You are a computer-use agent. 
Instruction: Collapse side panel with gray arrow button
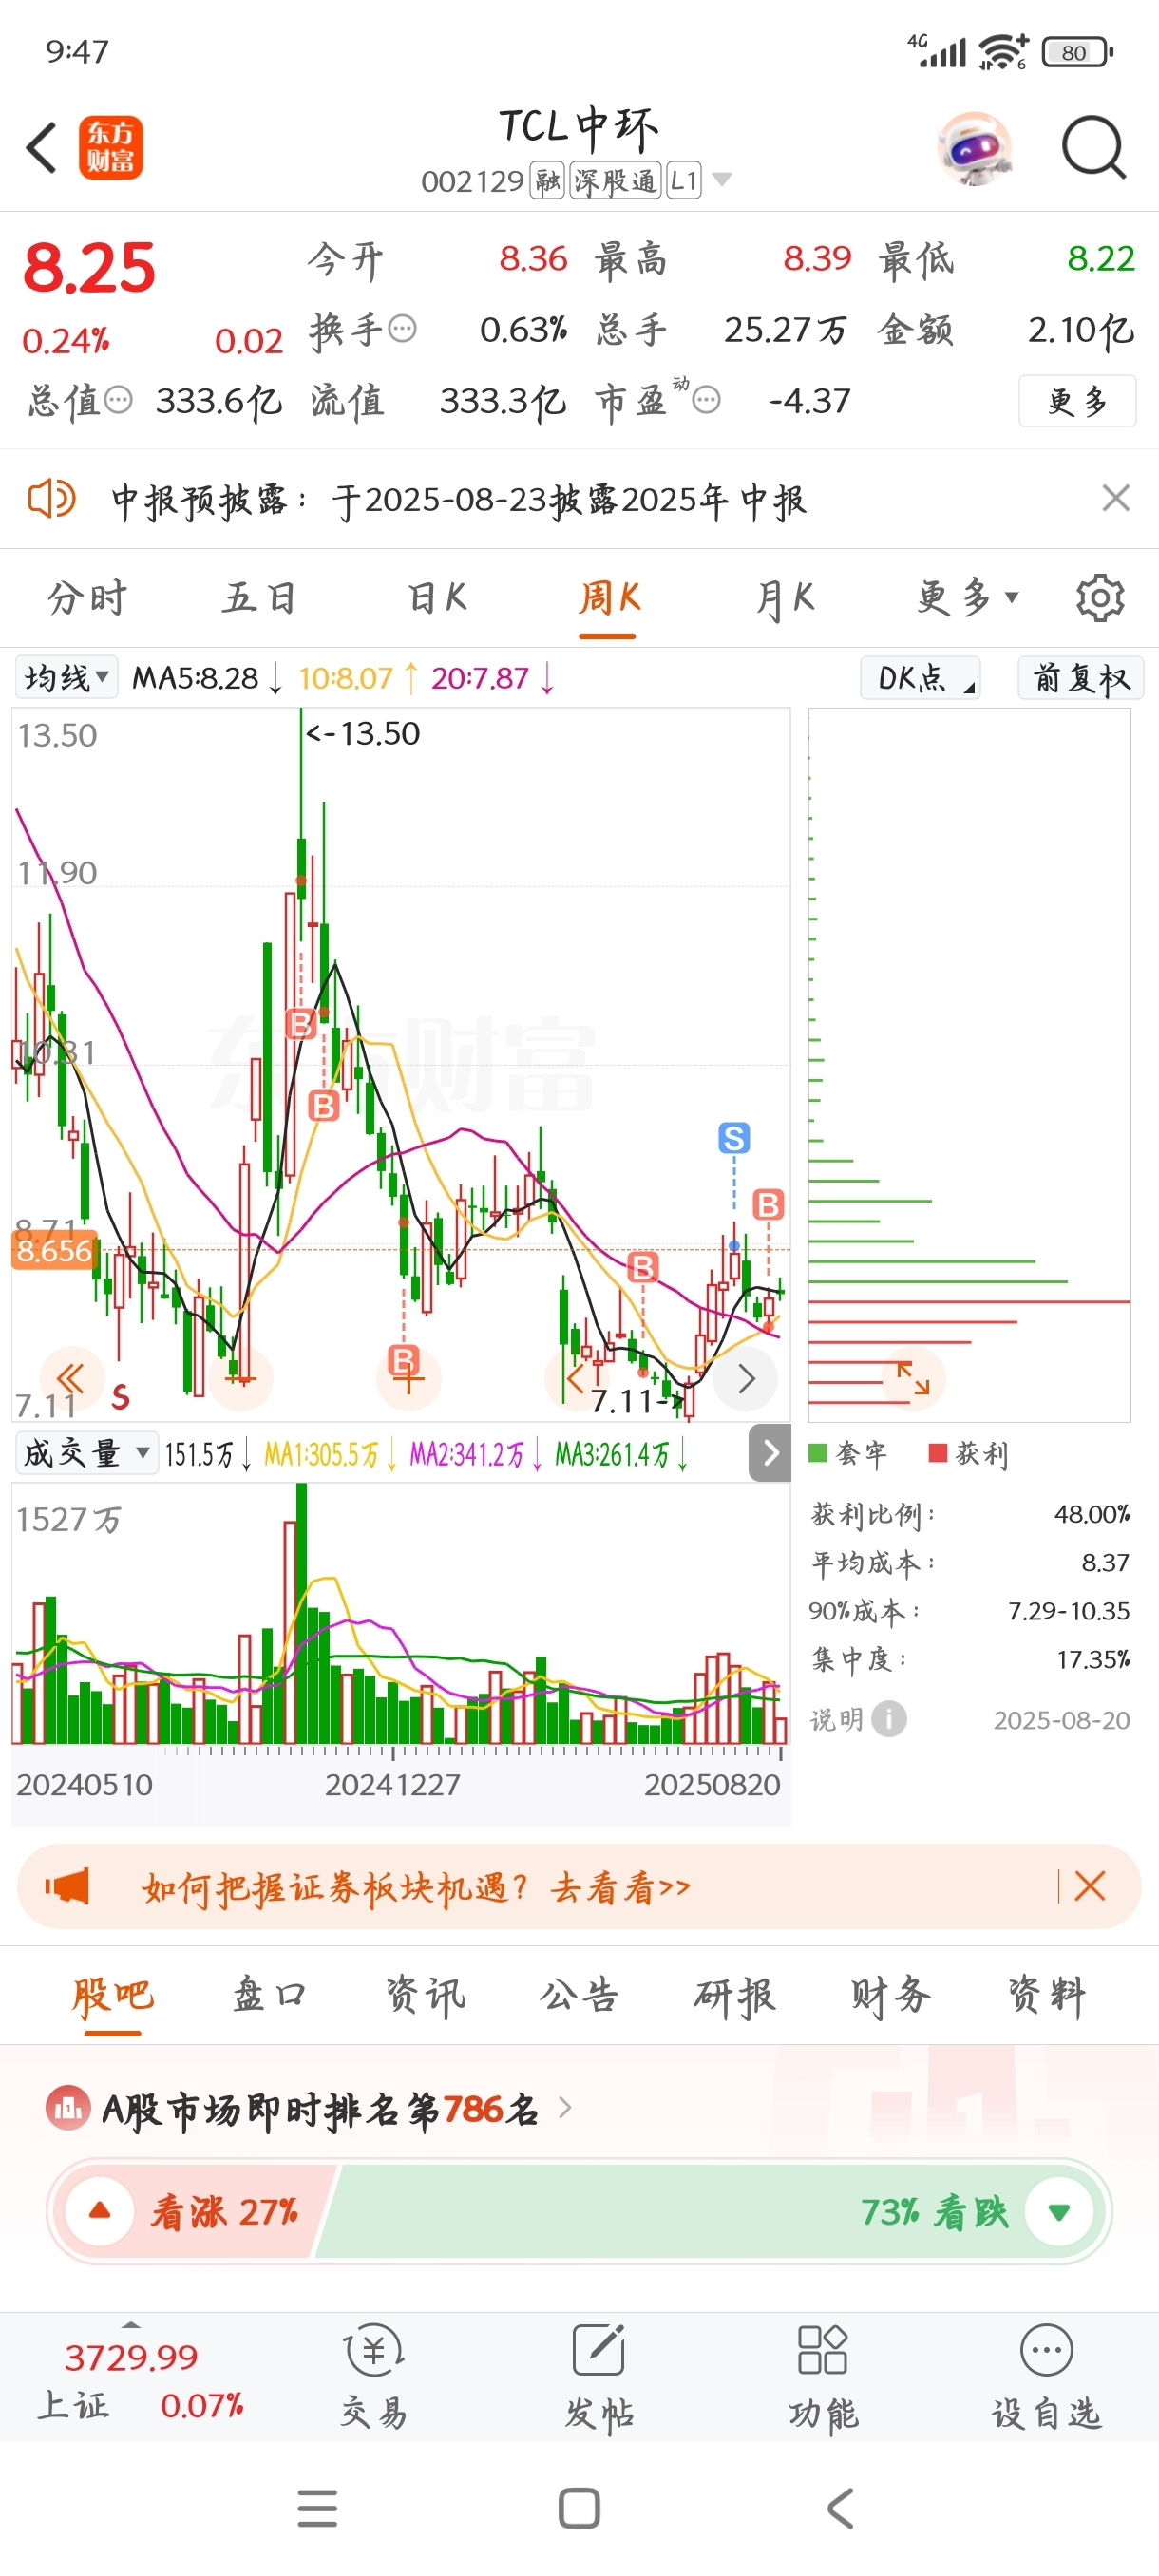tap(770, 1453)
